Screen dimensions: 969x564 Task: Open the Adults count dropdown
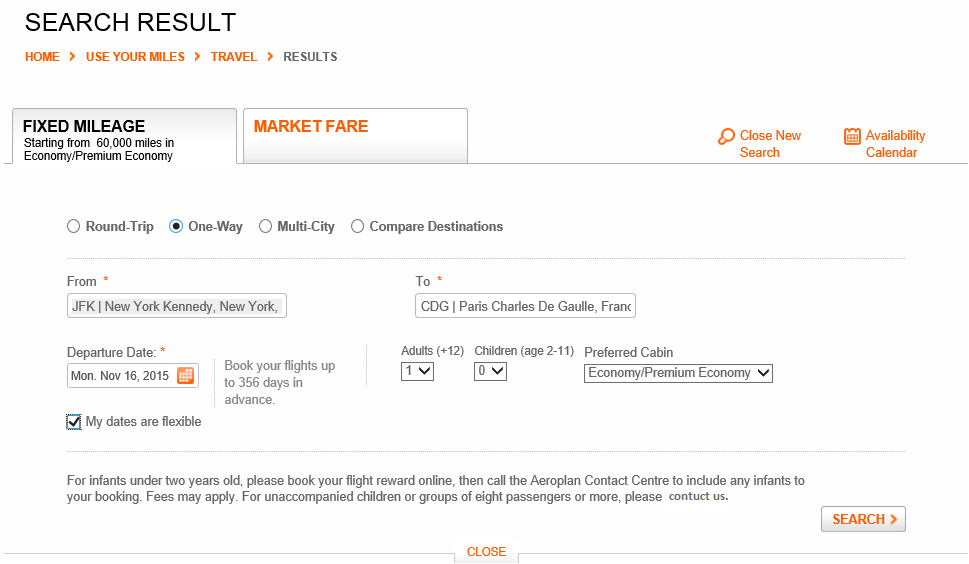pyautogui.click(x=417, y=371)
